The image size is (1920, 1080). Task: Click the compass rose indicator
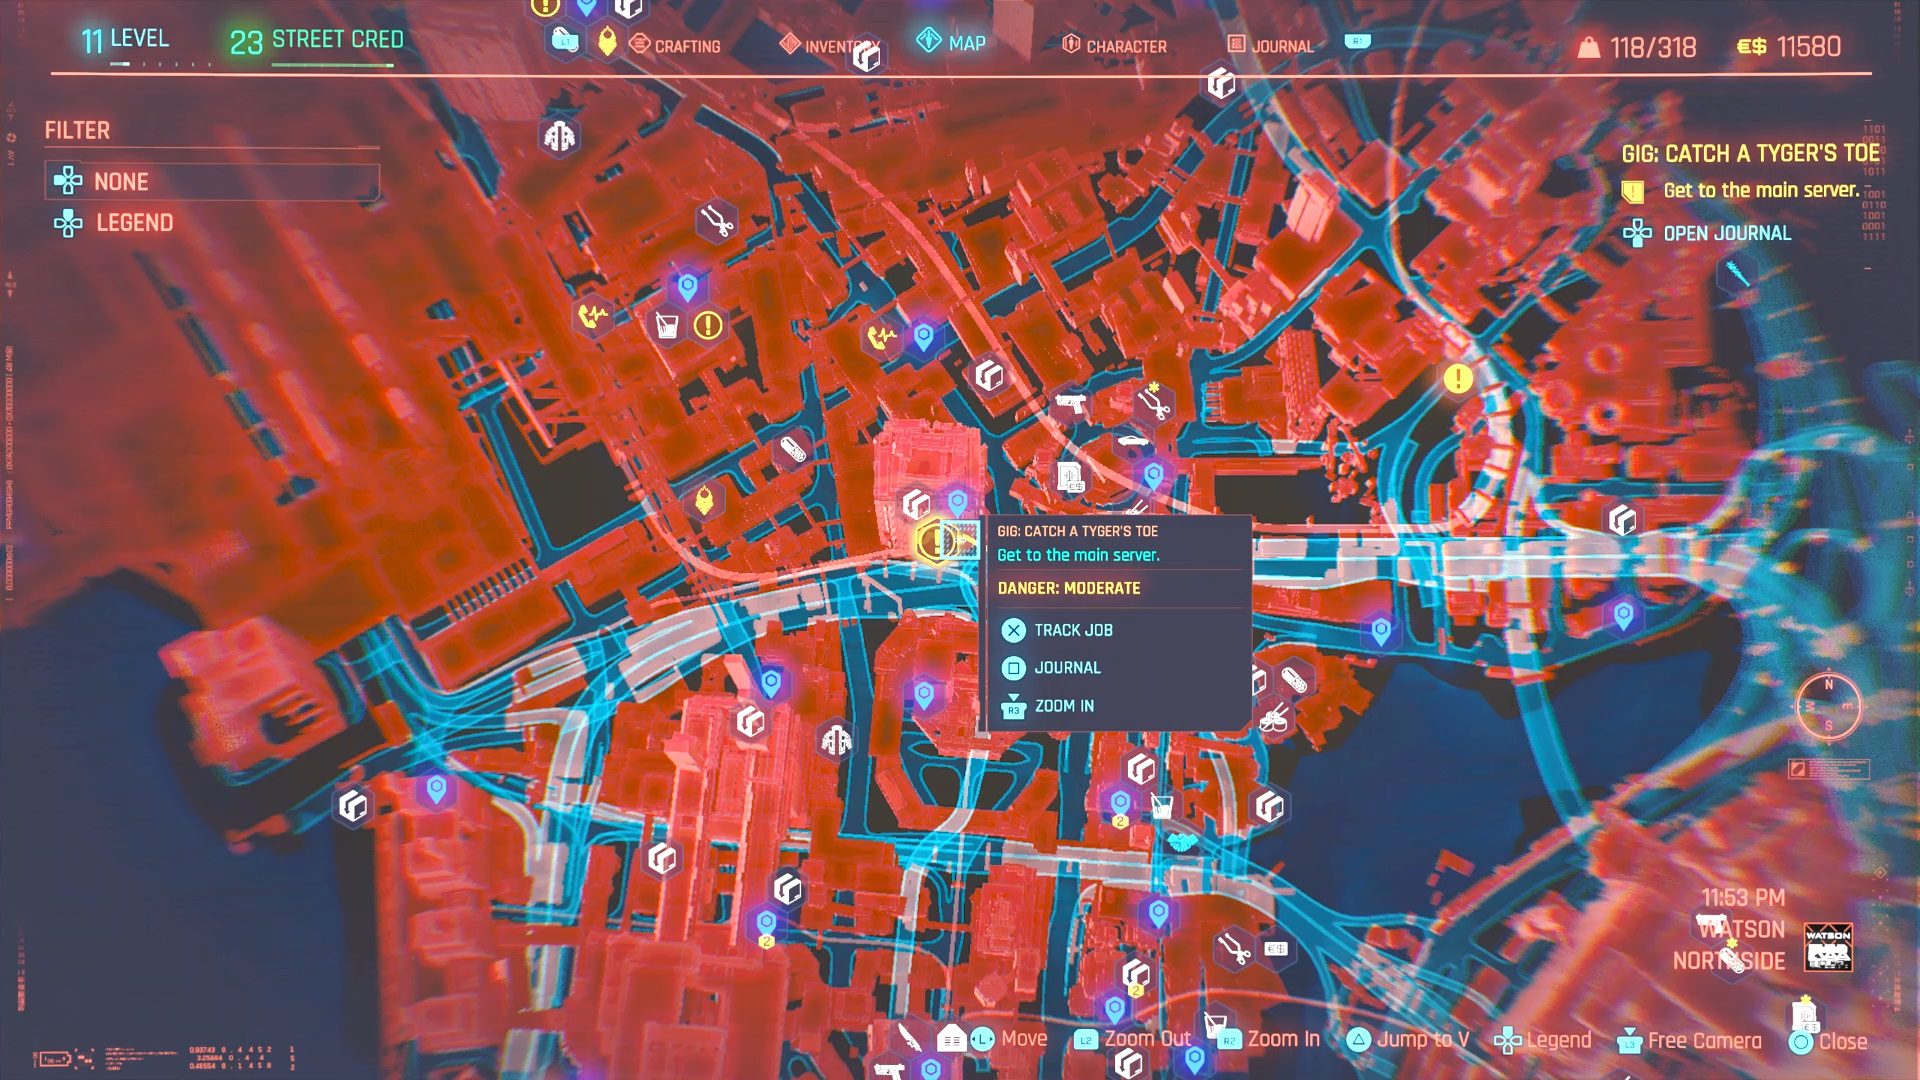pos(1828,706)
